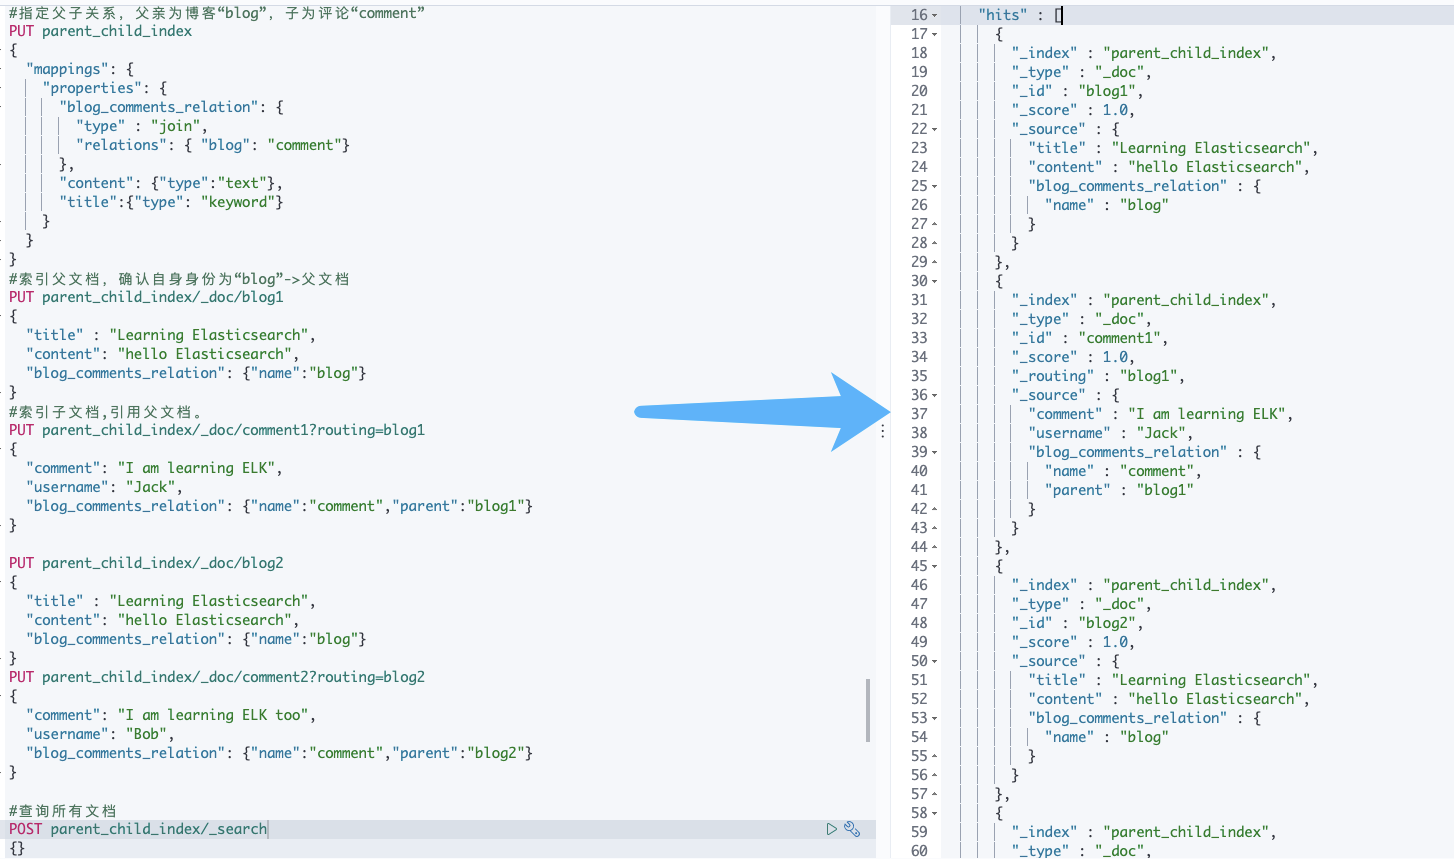Run the request with the play icon
Screen dimensions: 1454x859
[831, 829]
